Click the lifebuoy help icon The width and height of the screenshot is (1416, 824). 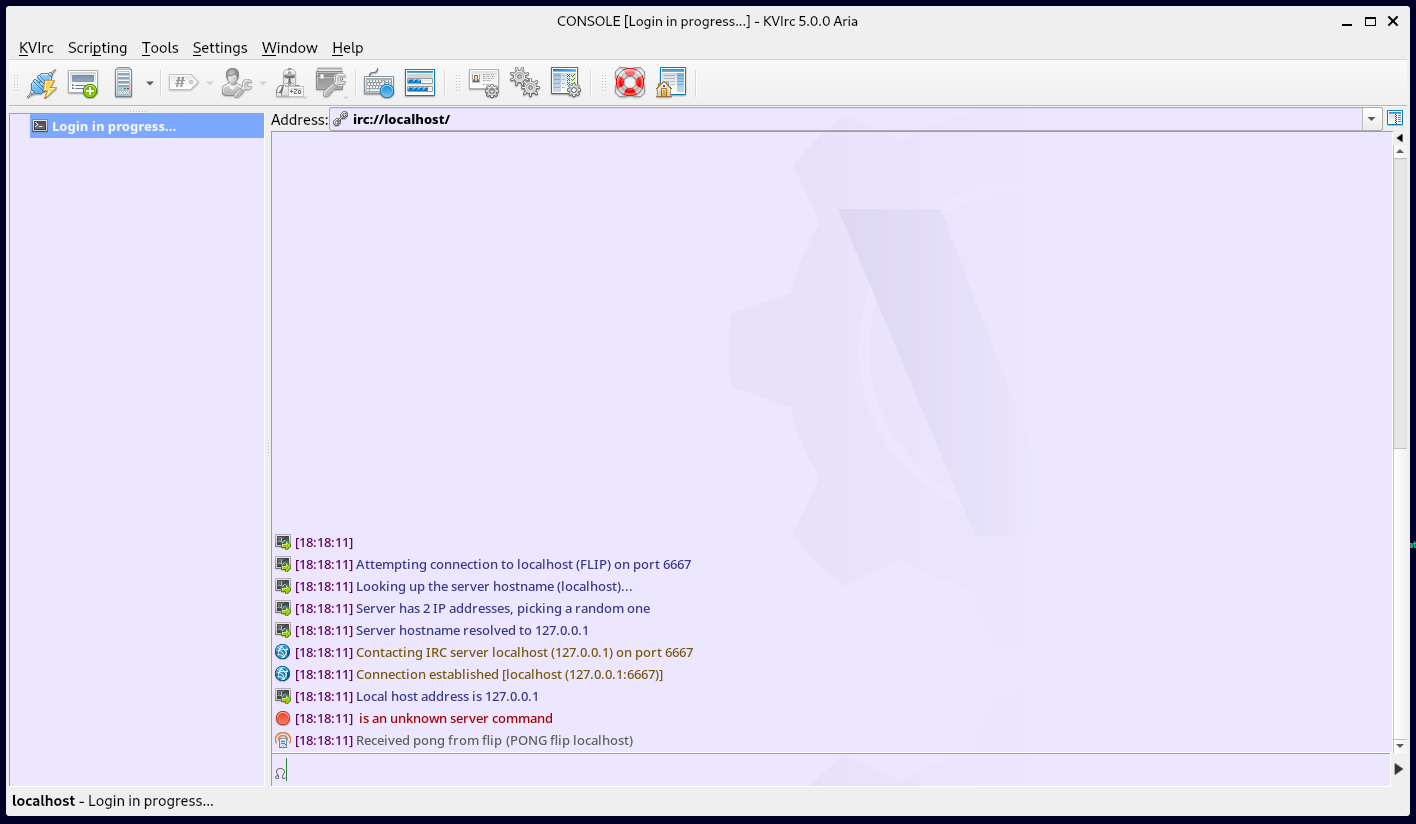pyautogui.click(x=630, y=83)
